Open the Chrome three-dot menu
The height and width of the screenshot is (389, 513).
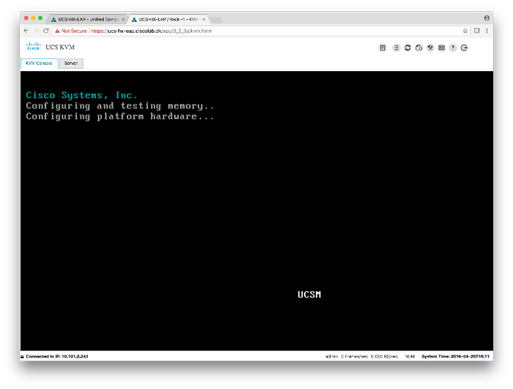[x=487, y=31]
